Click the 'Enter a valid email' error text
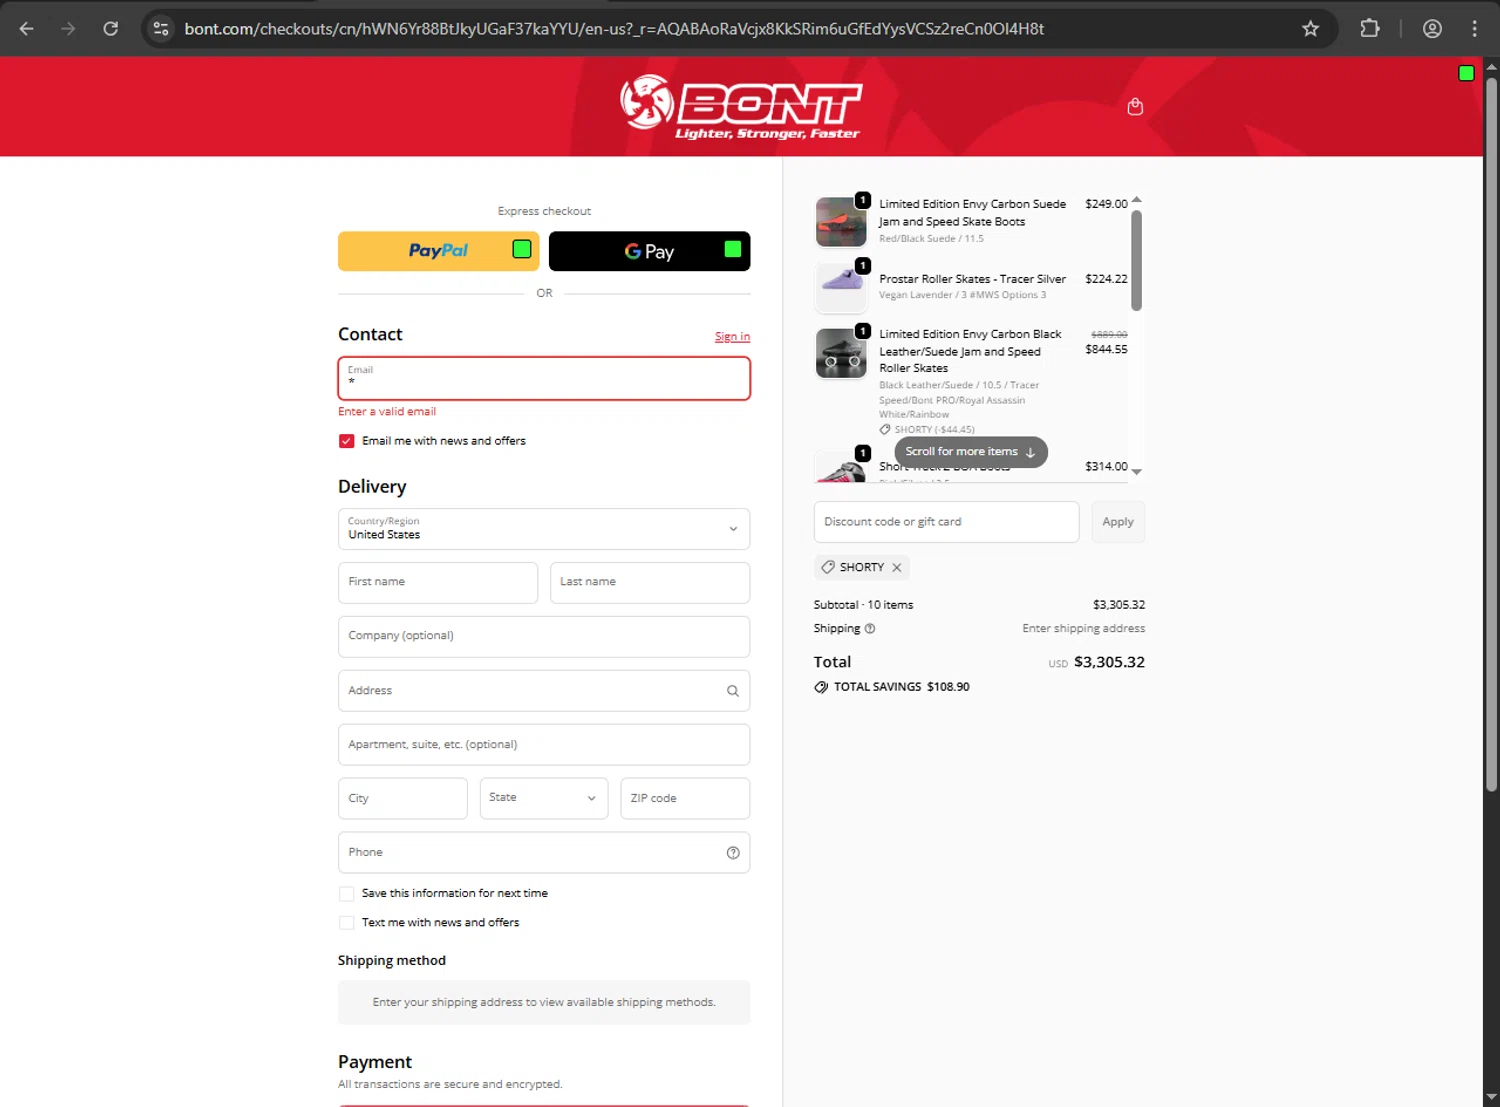Screen dimensions: 1500x1107 tap(387, 412)
